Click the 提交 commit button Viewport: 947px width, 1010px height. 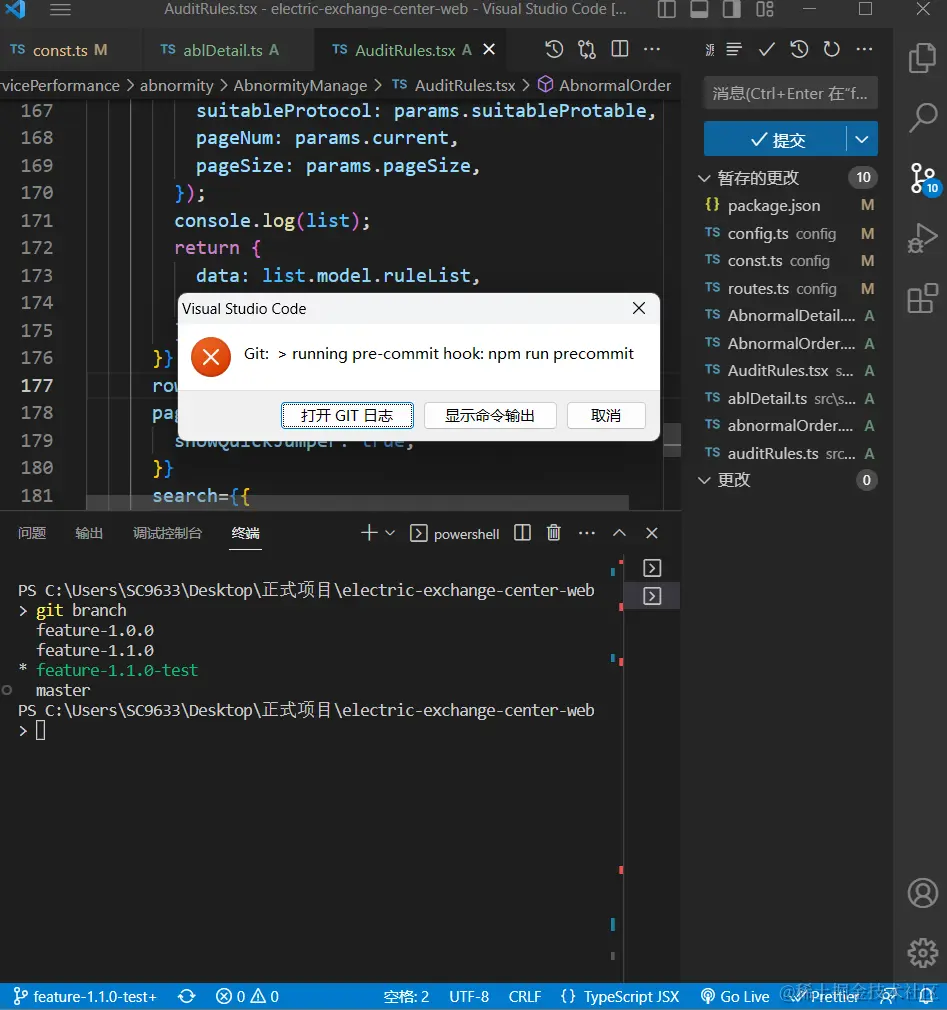(775, 139)
